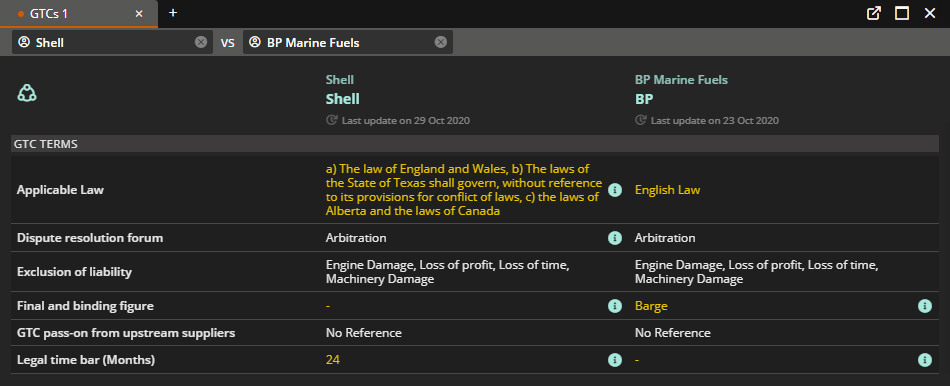Clear the BP Marine Fuels counterparty selection

point(441,42)
